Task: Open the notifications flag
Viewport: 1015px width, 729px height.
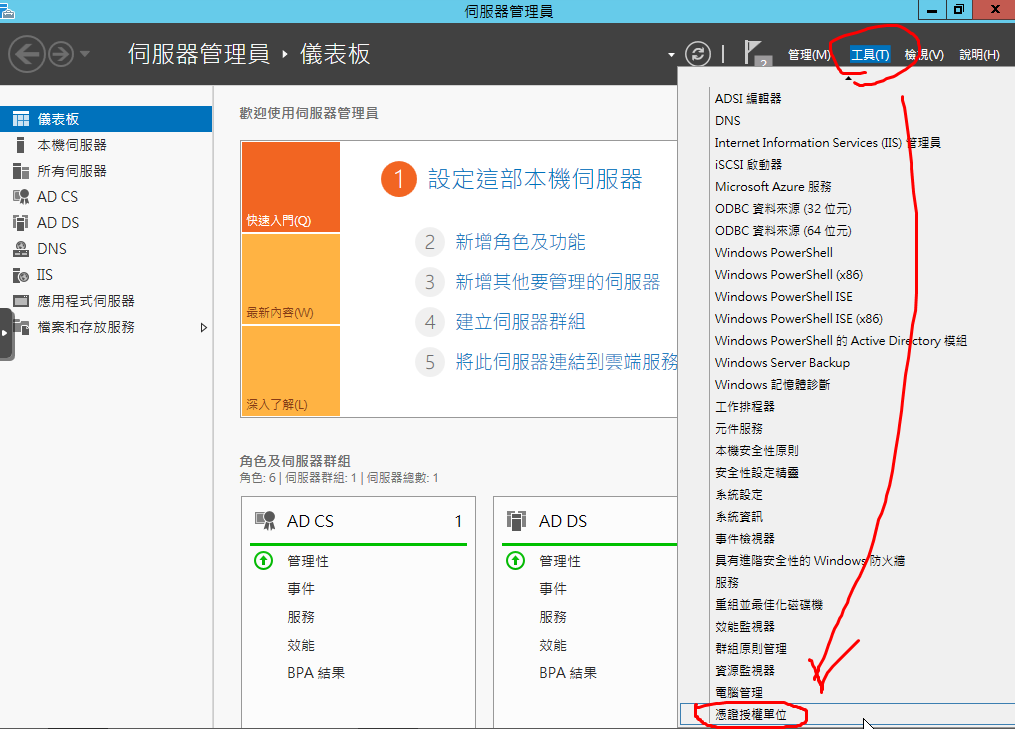Action: point(755,53)
